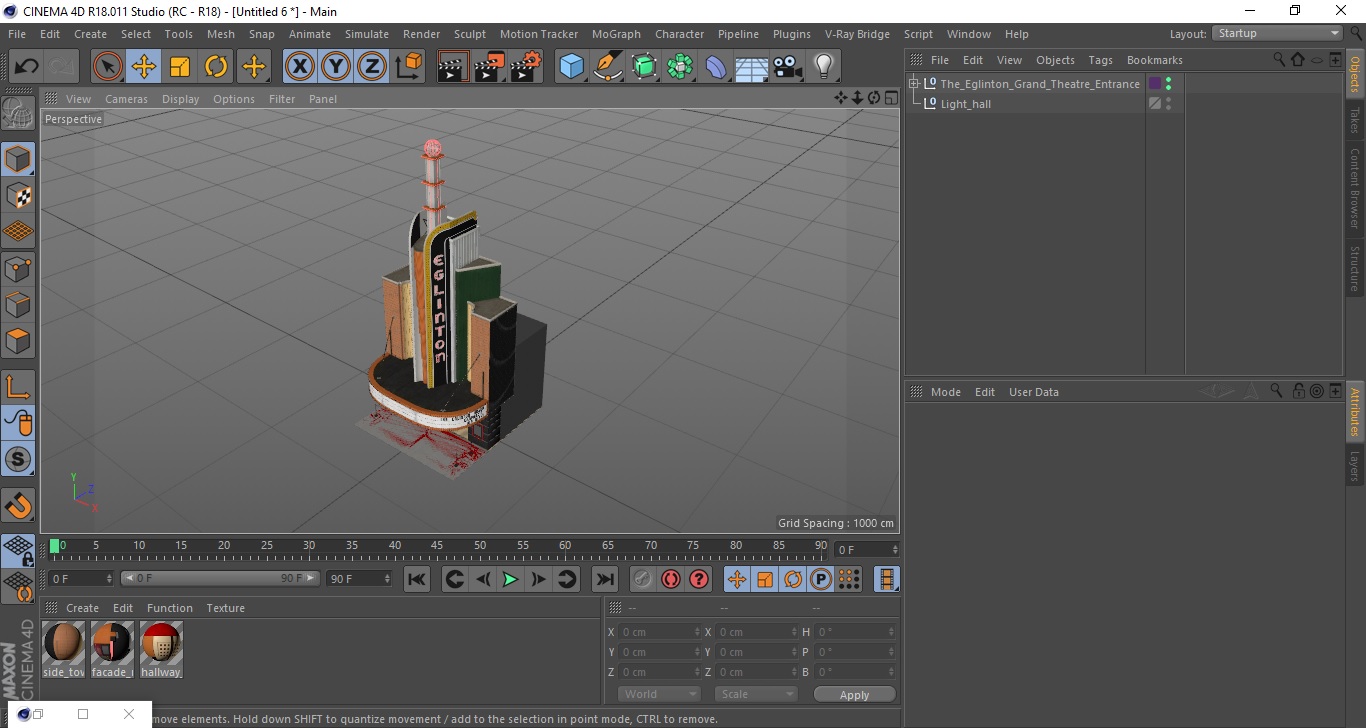Switch to Points mode
1366x728 pixels.
click(18, 268)
